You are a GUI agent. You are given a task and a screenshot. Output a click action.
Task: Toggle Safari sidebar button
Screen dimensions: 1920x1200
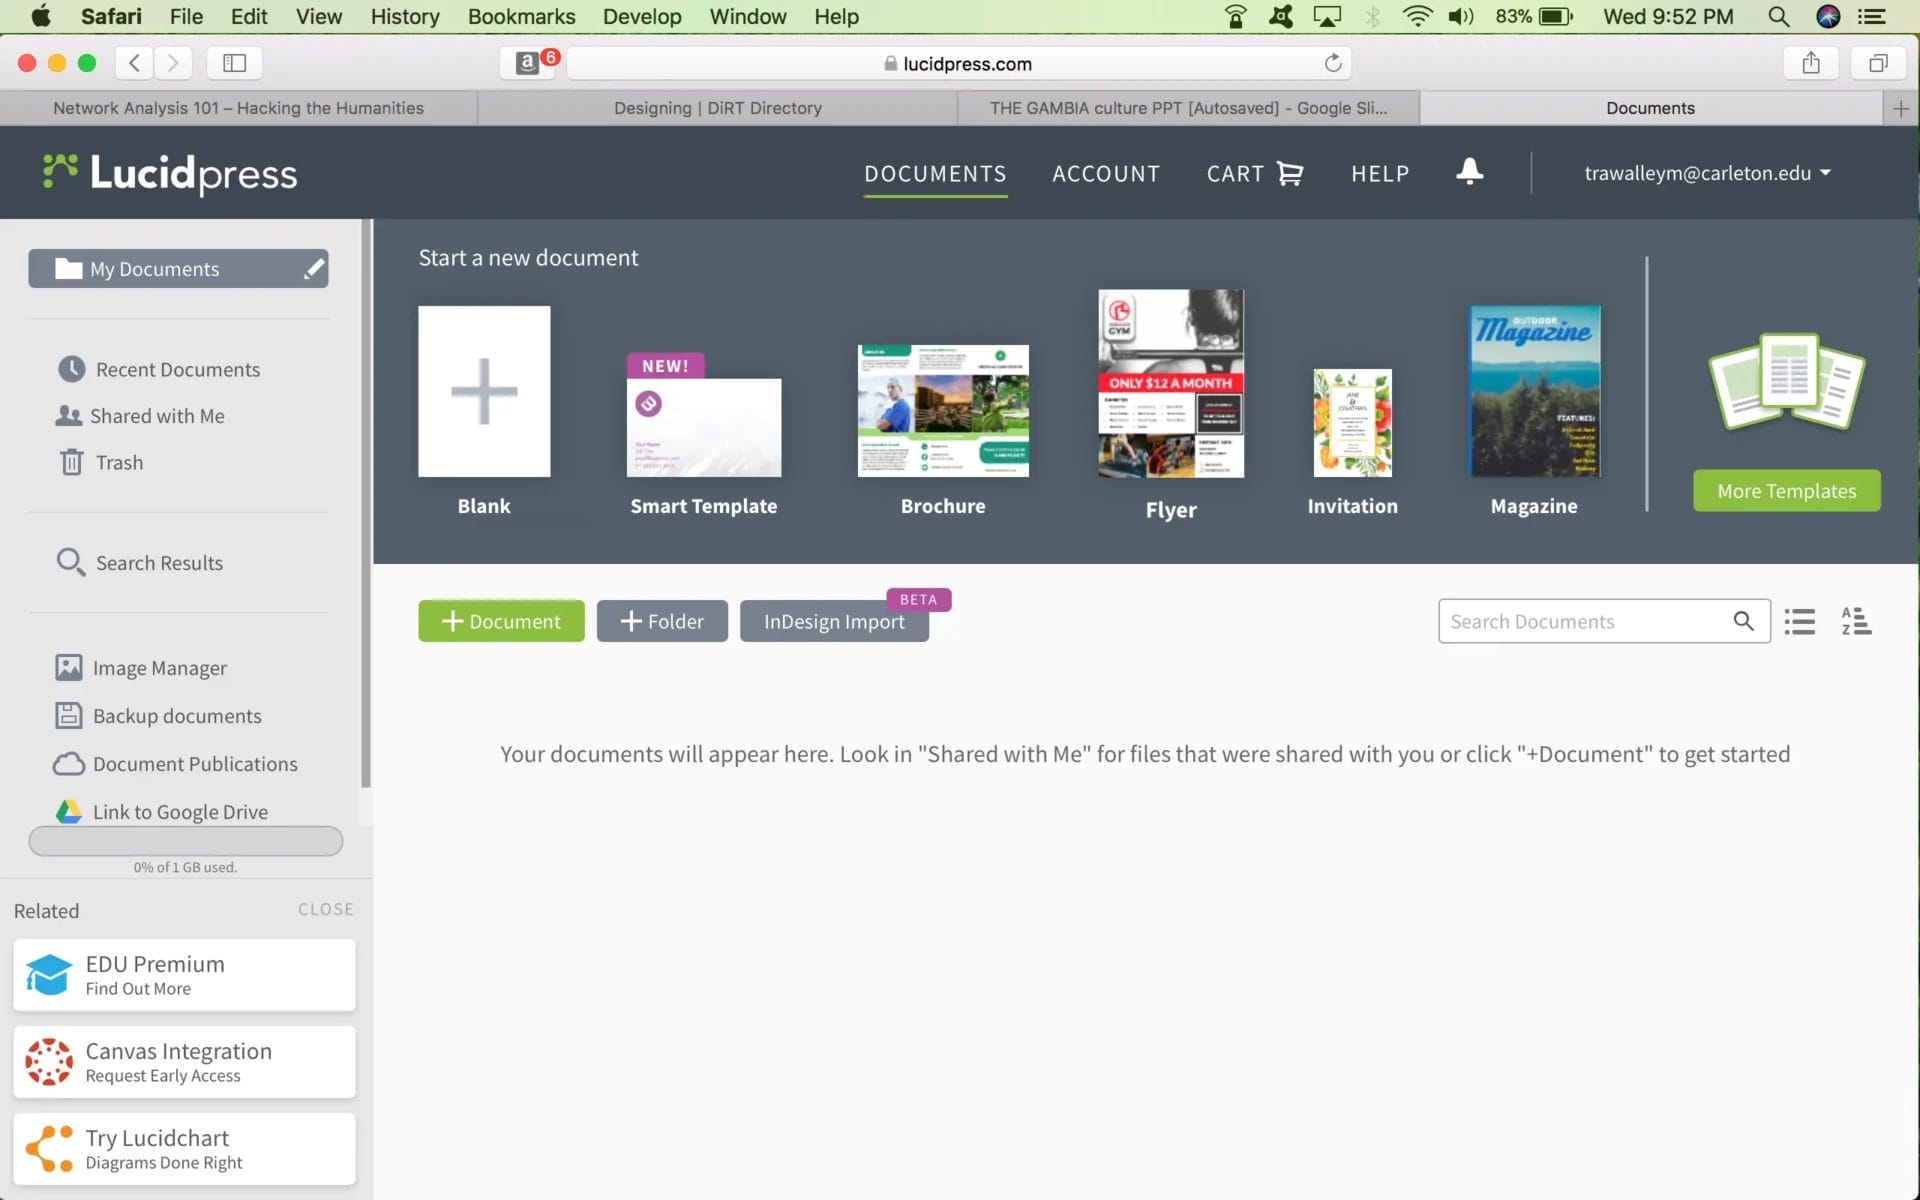click(234, 63)
